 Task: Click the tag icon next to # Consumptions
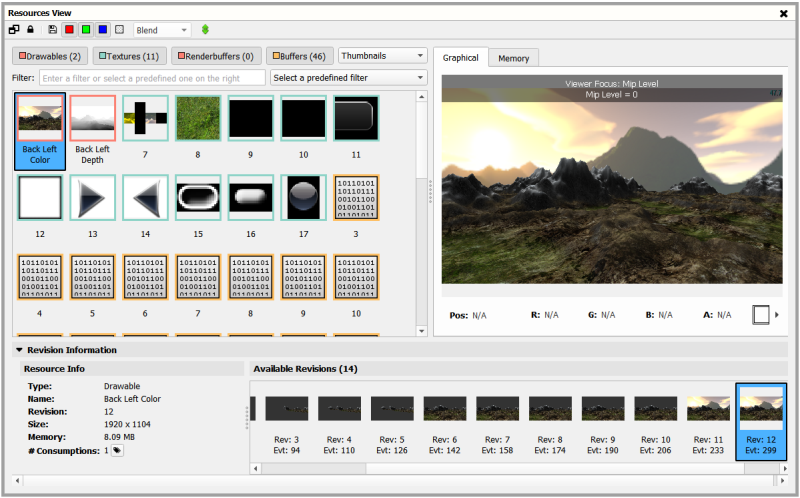coord(117,451)
